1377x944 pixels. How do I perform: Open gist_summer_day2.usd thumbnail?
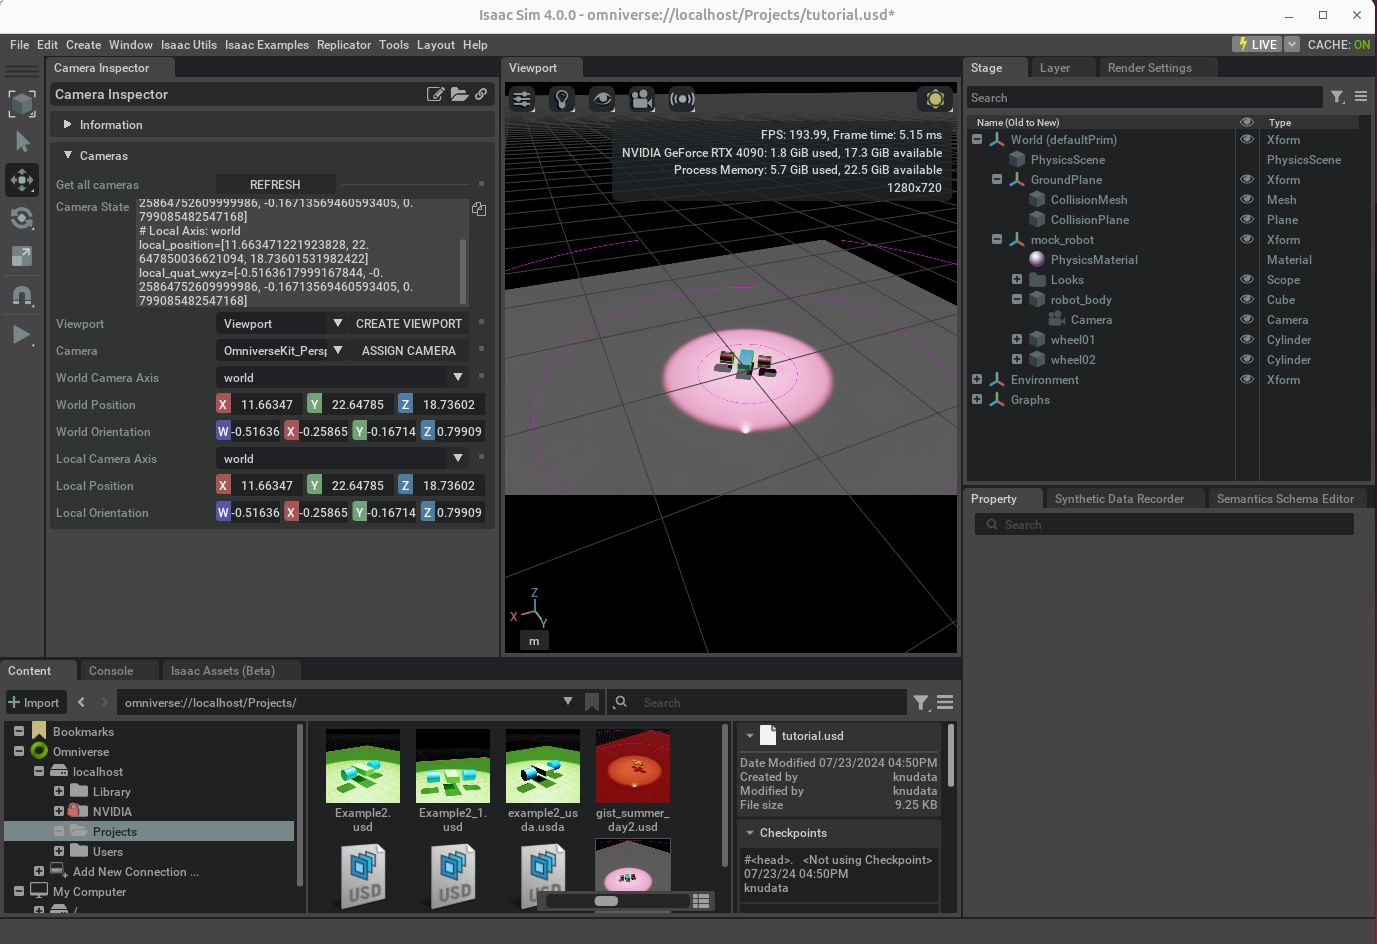pos(632,766)
